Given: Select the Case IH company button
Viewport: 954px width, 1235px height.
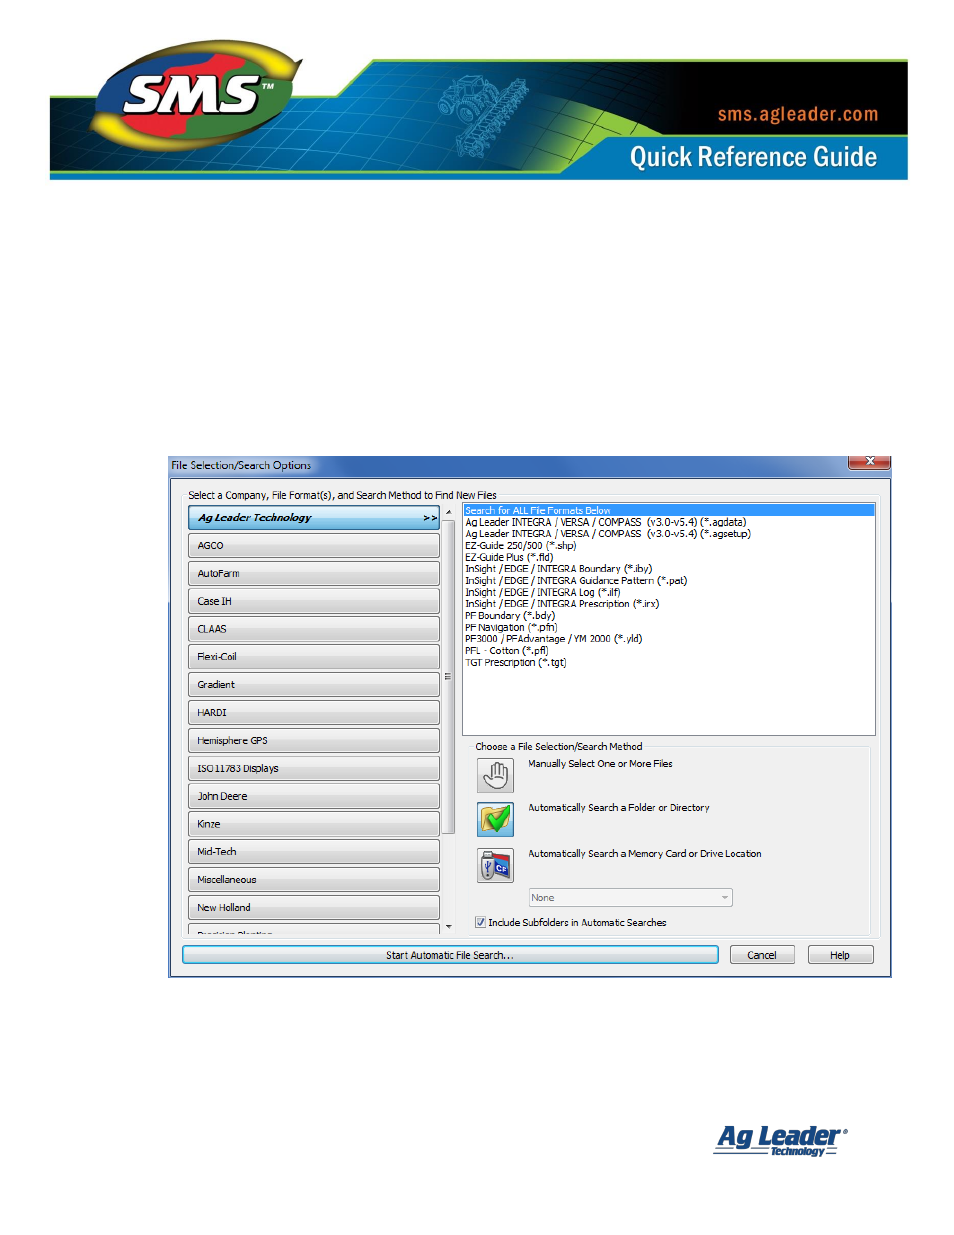Looking at the screenshot, I should (314, 602).
